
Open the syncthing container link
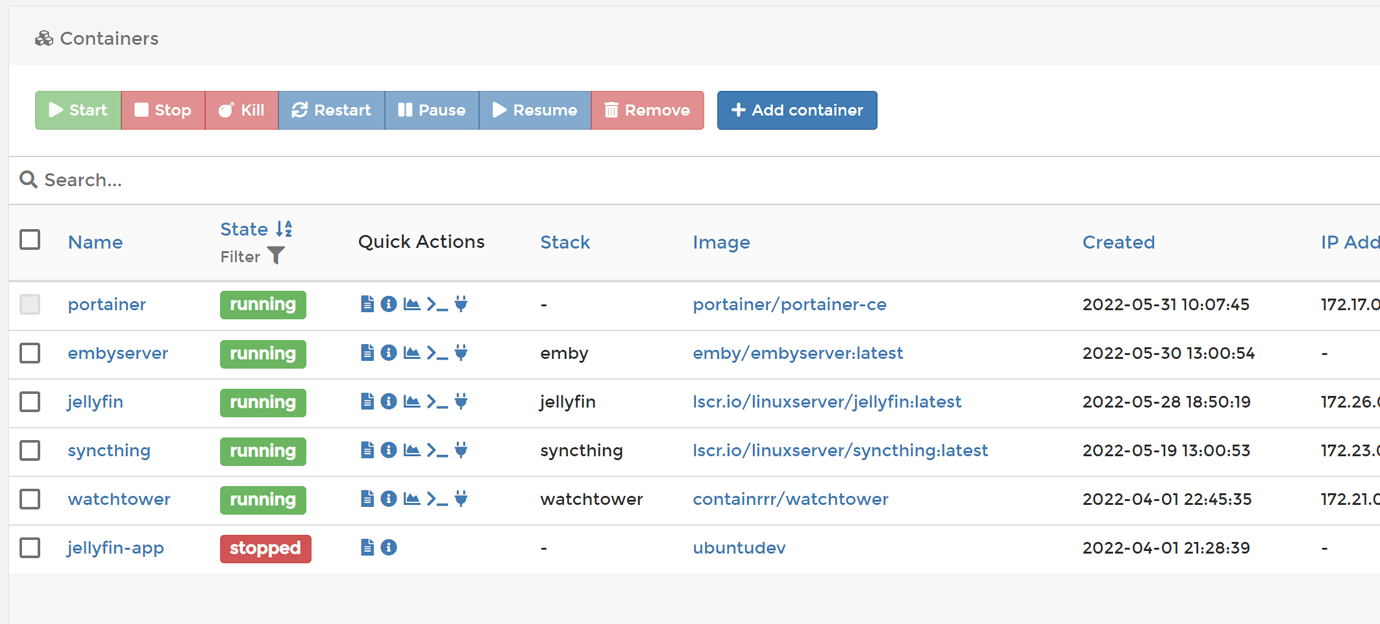(109, 451)
